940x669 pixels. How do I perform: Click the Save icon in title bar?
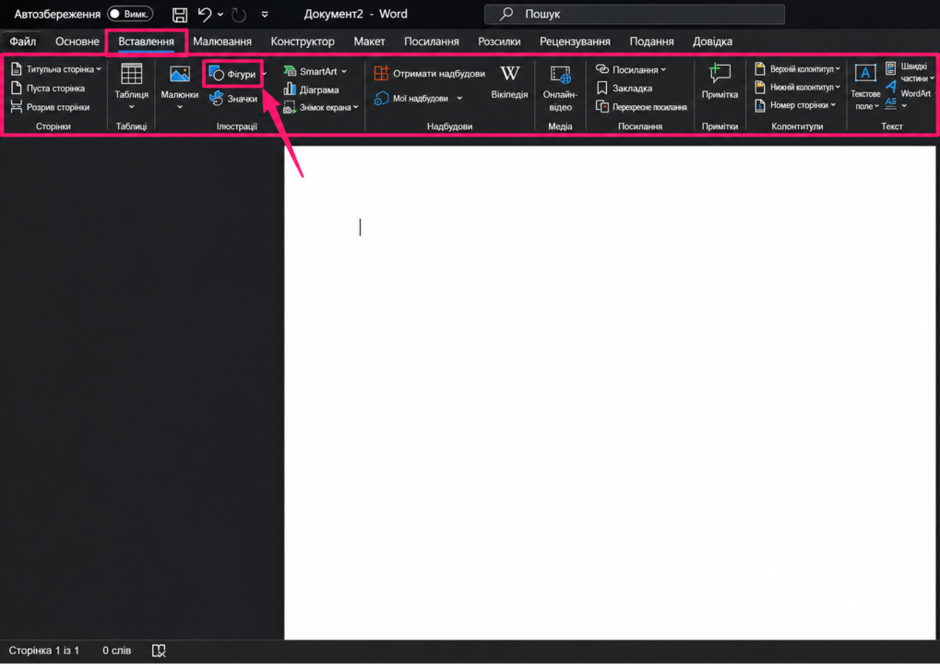[x=179, y=14]
